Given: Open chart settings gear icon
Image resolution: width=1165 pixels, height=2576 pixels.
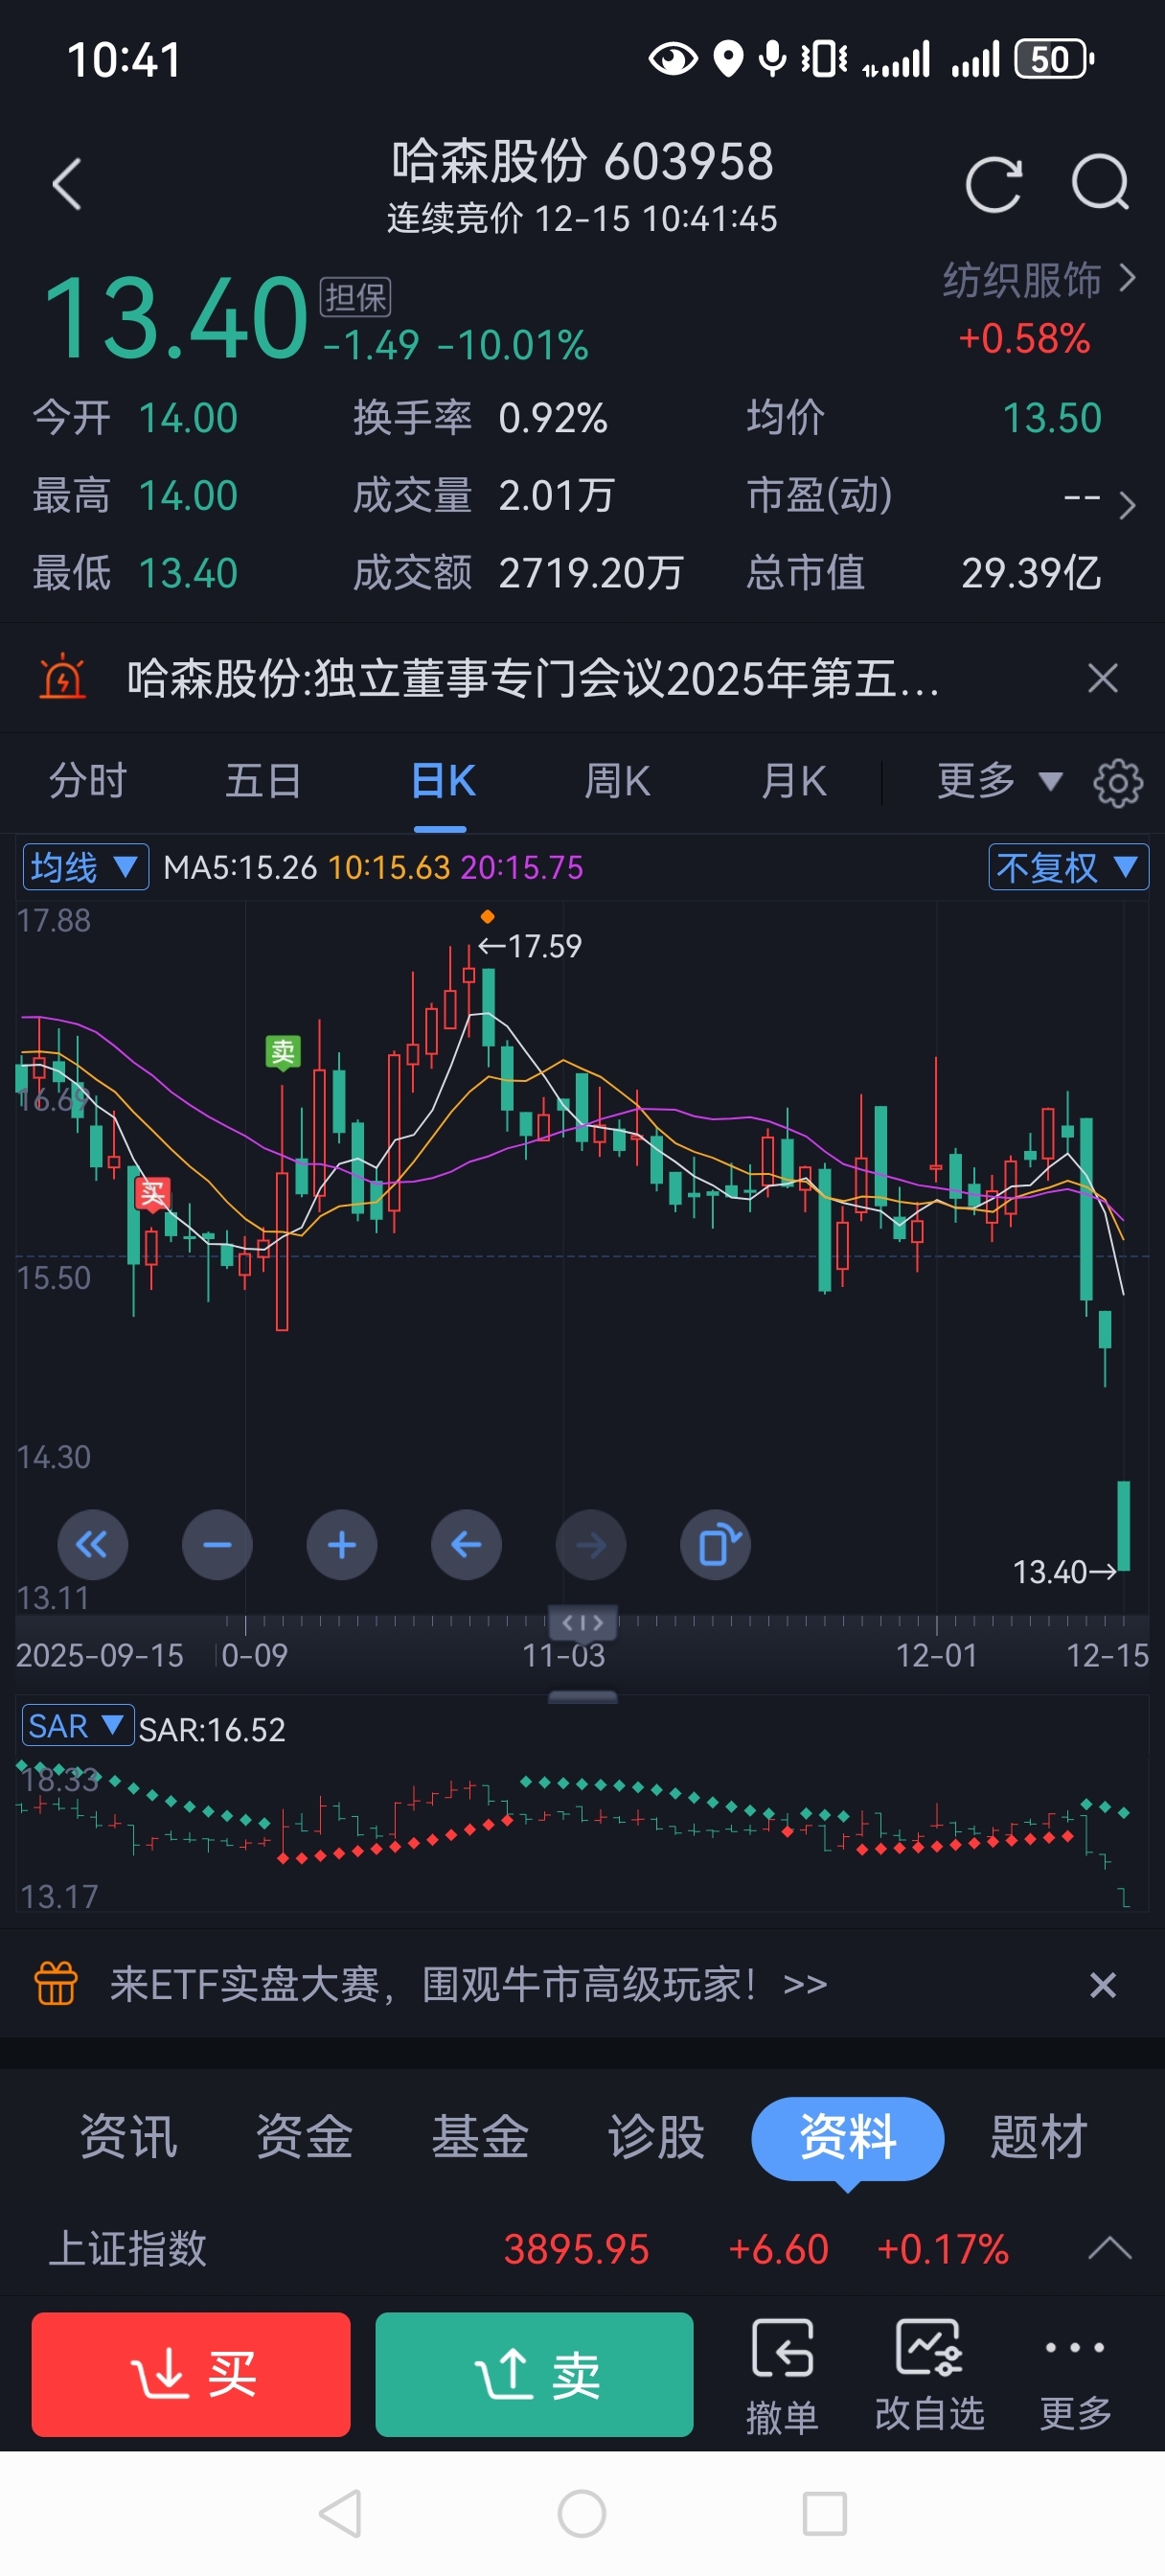Looking at the screenshot, I should tap(1117, 783).
